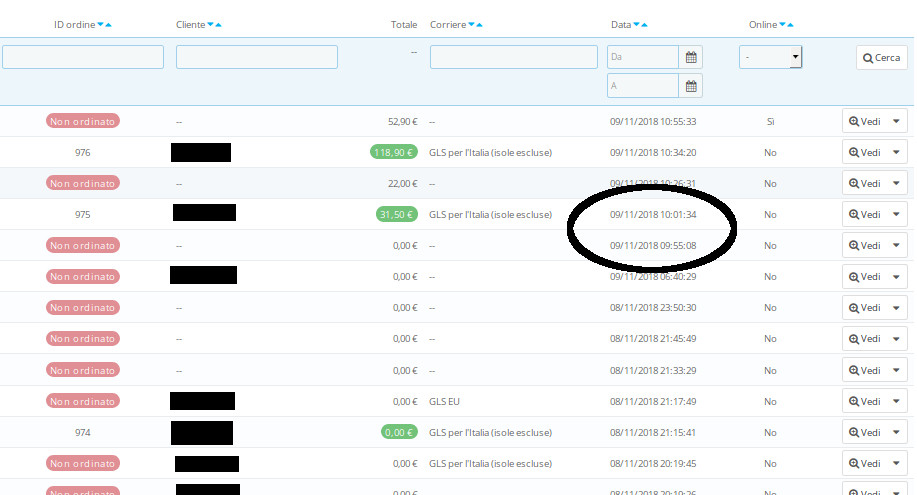The height and width of the screenshot is (495, 917).
Task: Click Non ordinato badge for 52,90 € cart
Action: click(82, 121)
